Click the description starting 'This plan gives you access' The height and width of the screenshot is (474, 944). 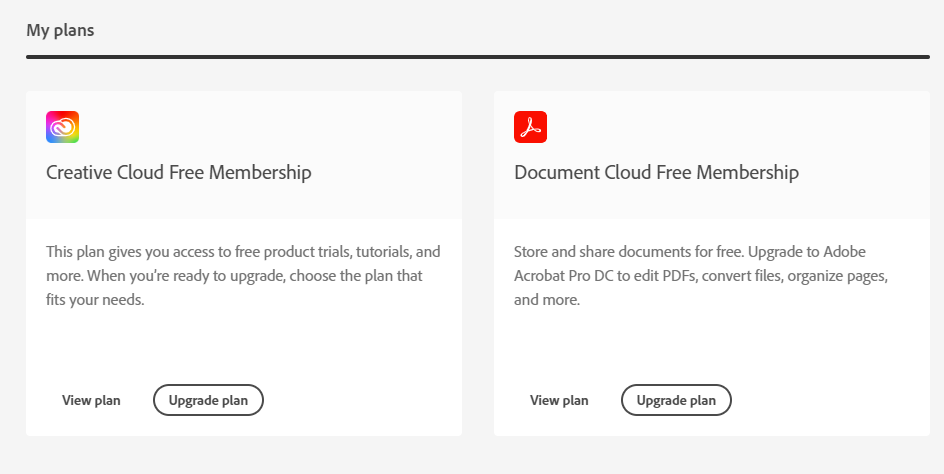(x=243, y=276)
